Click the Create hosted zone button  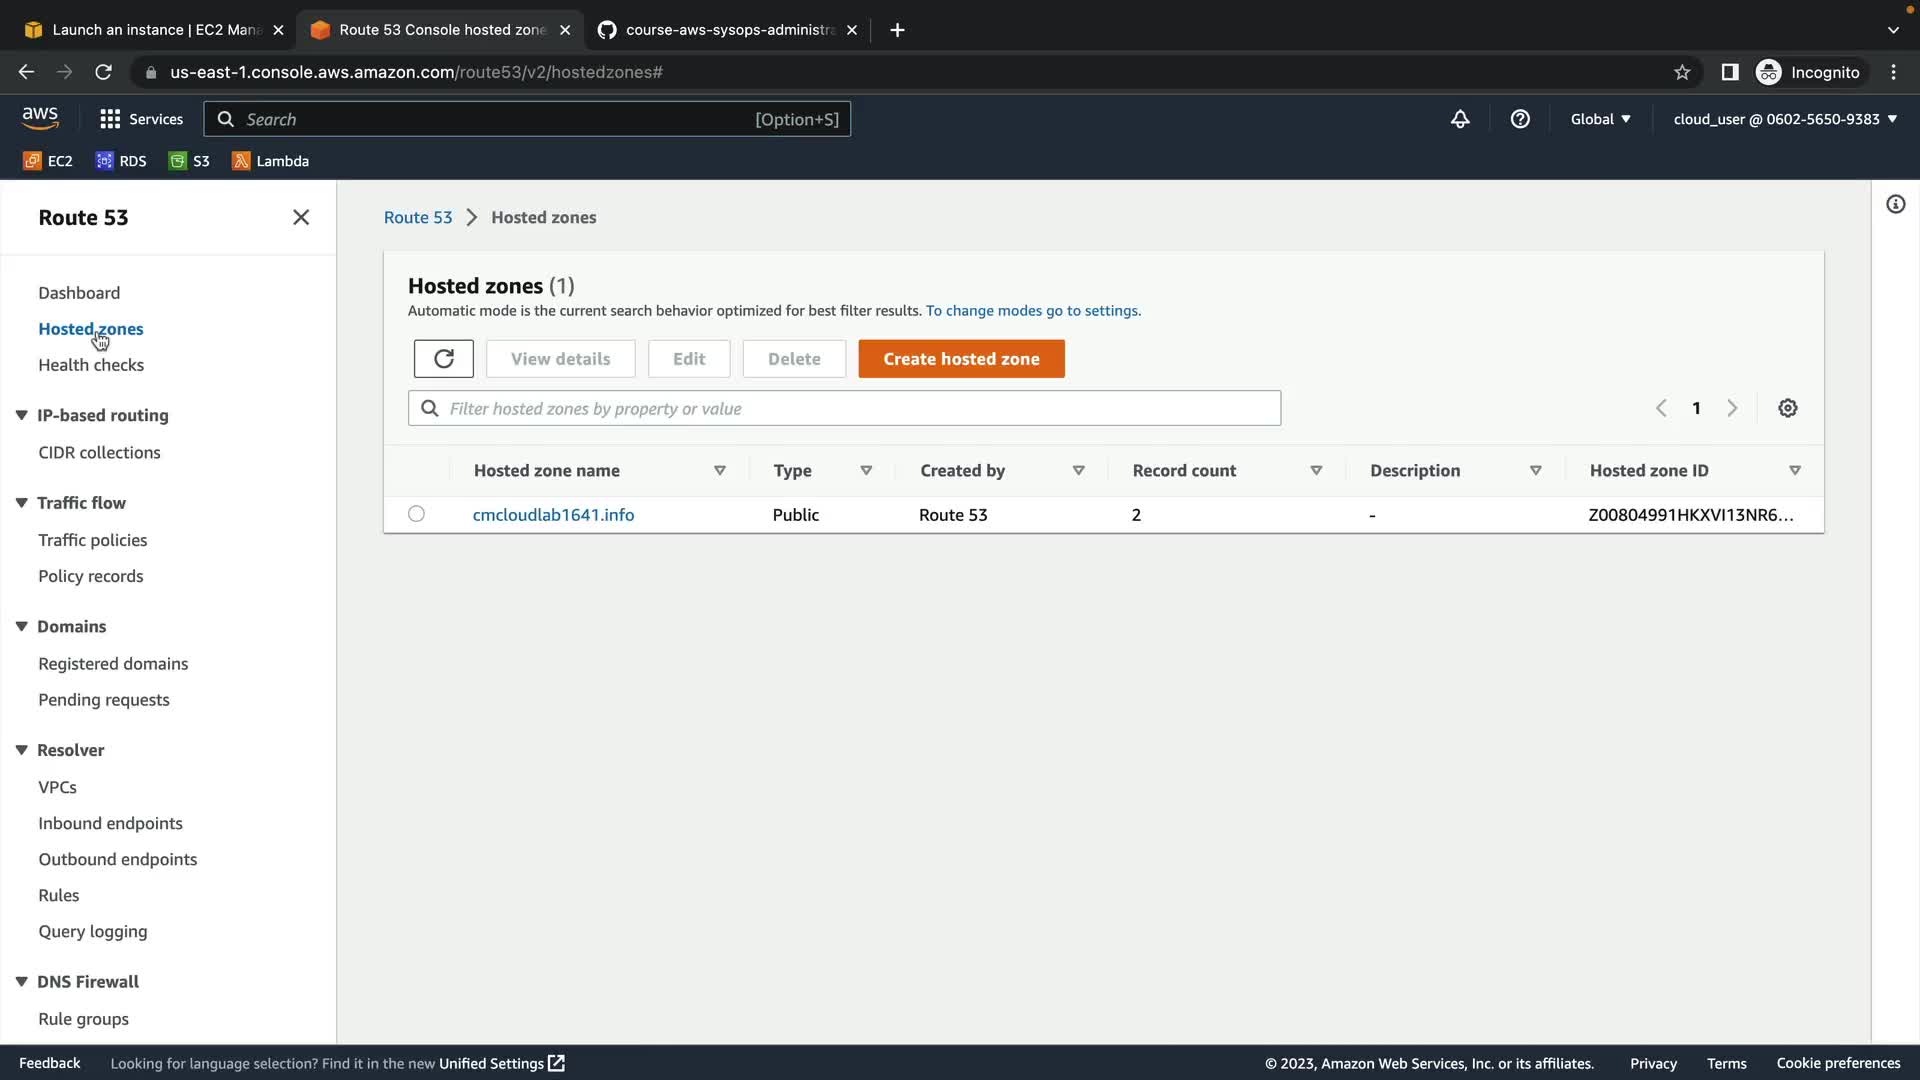[x=961, y=359]
